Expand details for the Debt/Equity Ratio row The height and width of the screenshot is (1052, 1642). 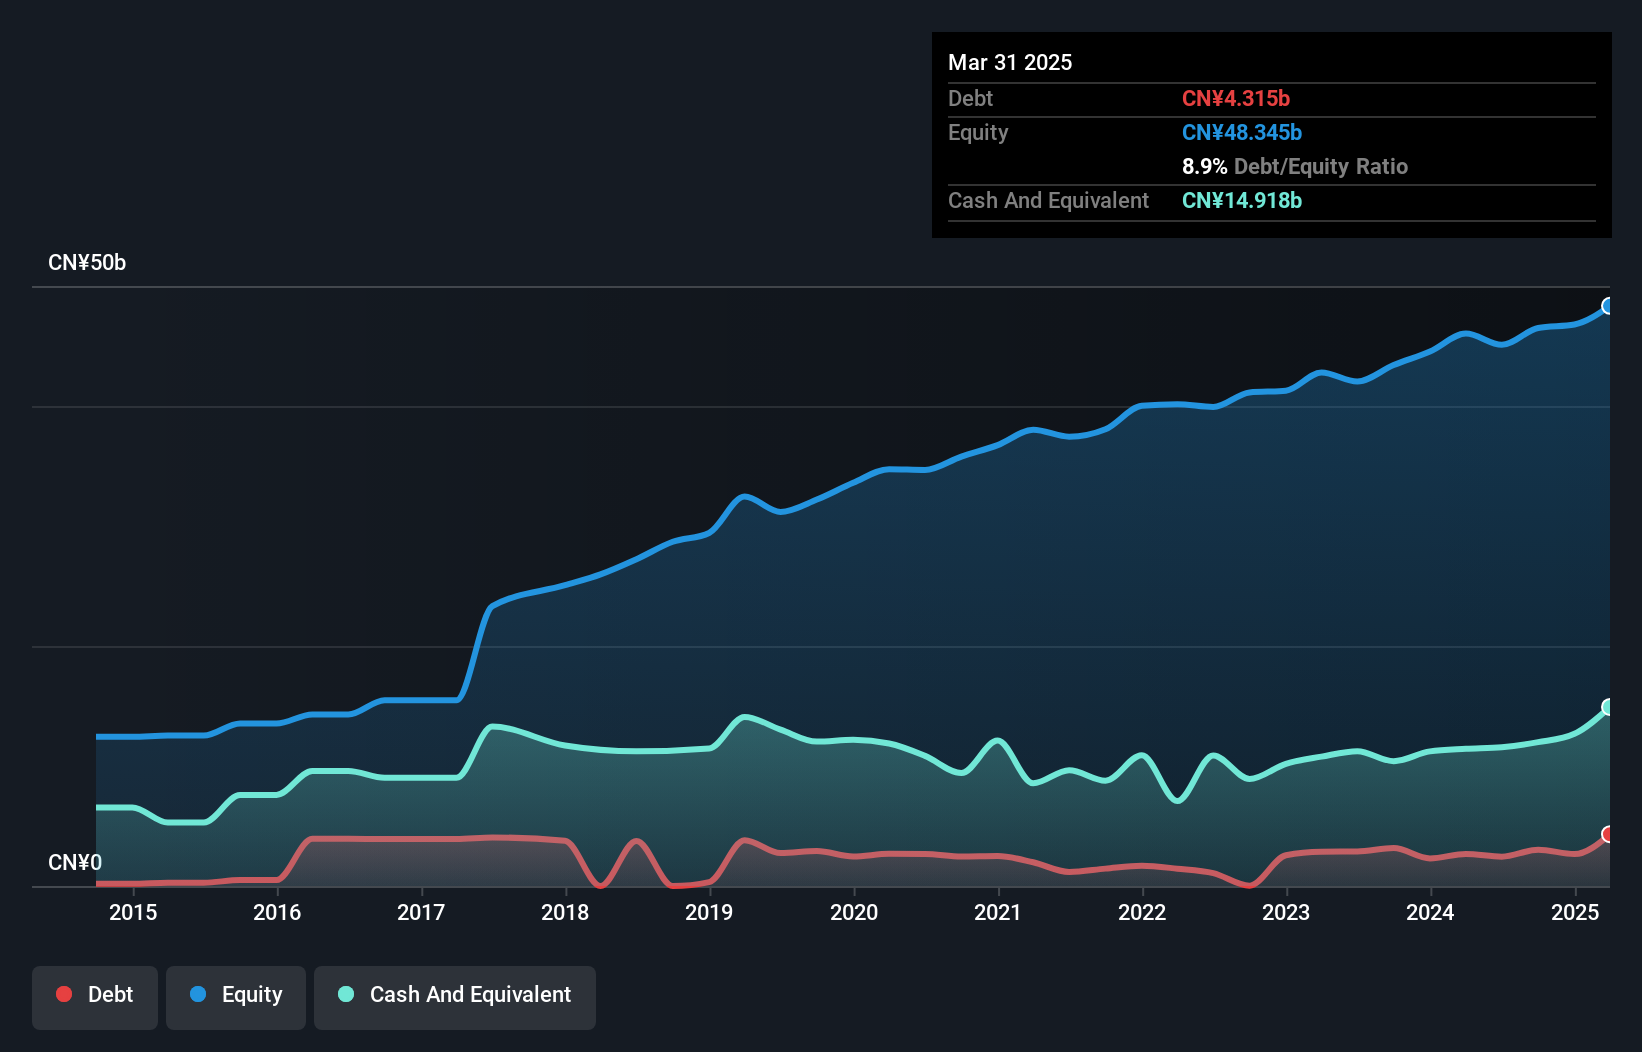pyautogui.click(x=1295, y=166)
